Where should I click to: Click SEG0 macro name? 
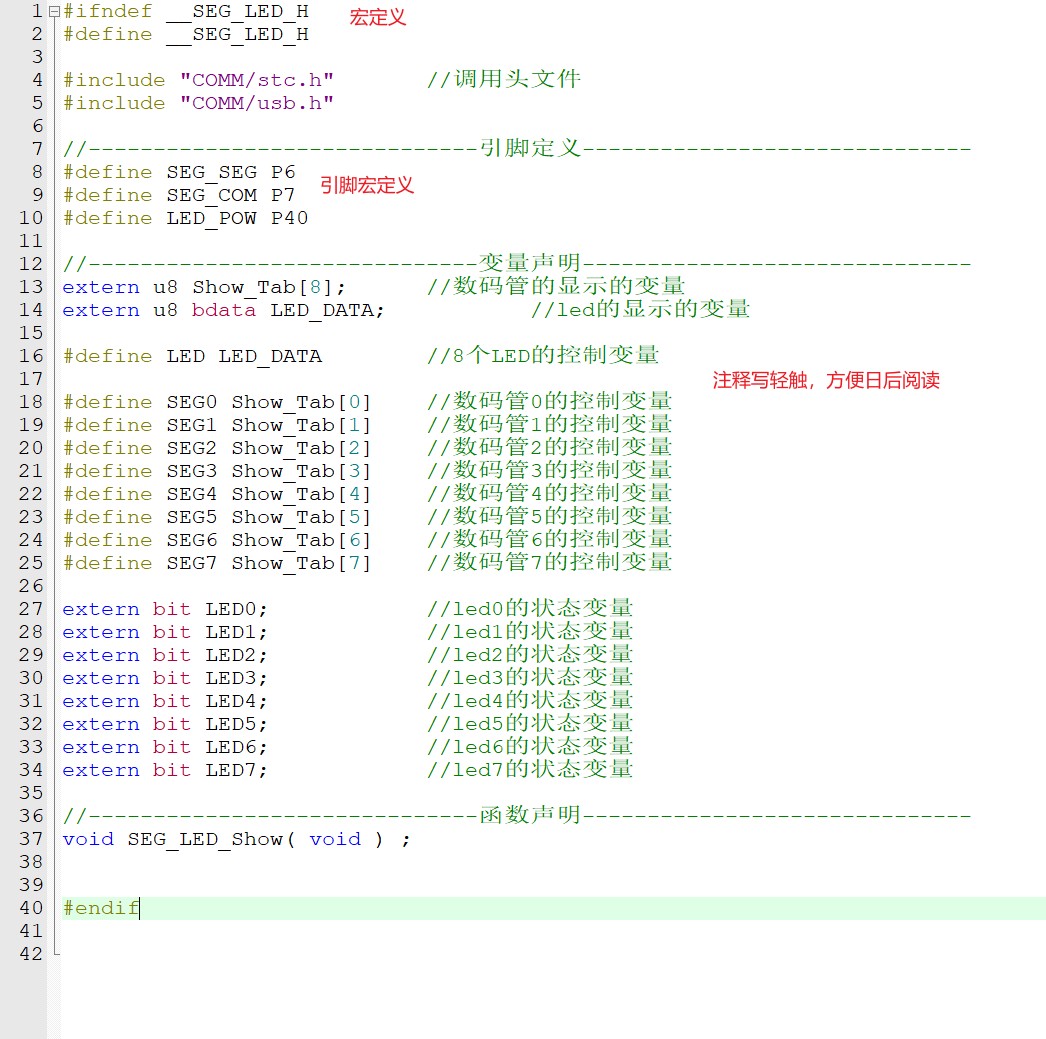tap(191, 402)
